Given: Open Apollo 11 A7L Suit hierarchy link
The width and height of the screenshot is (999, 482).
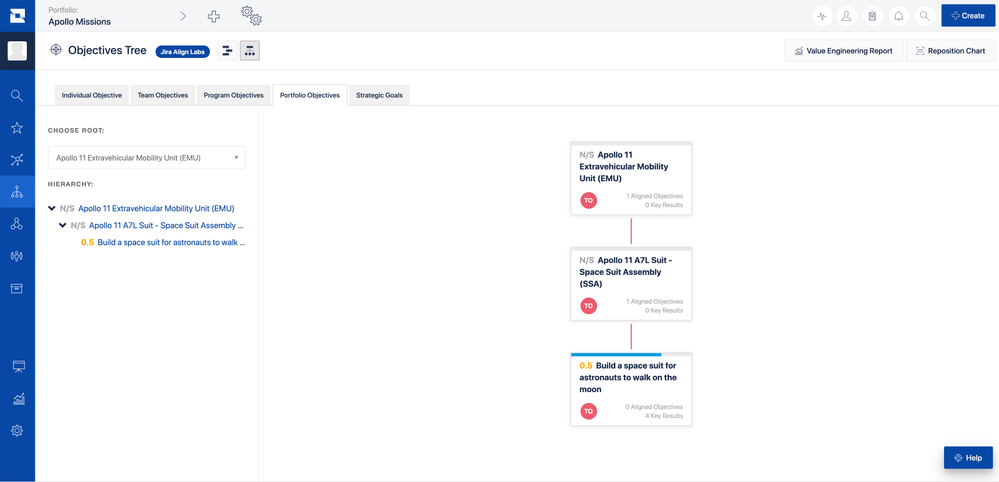Looking at the screenshot, I should 167,225.
